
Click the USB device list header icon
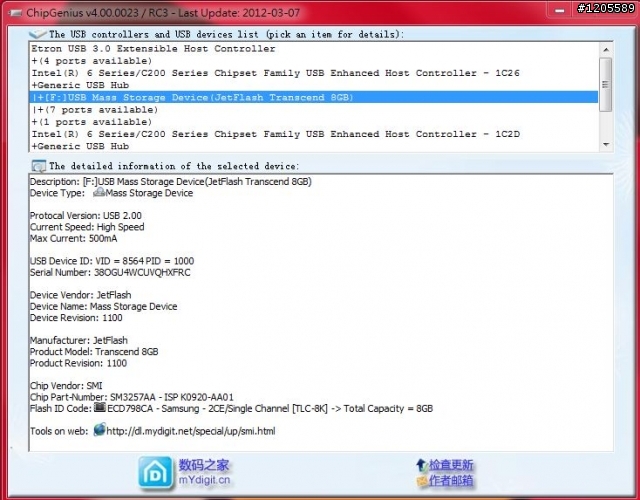tap(38, 34)
